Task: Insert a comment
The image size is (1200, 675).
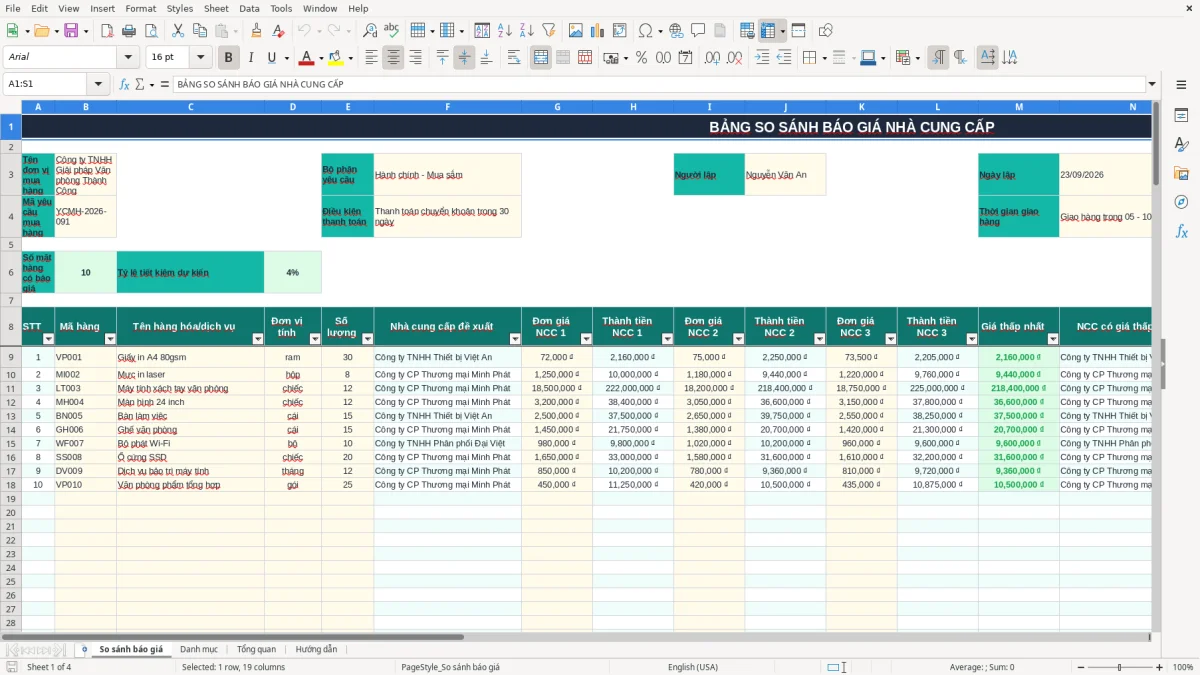Action: pos(698,31)
